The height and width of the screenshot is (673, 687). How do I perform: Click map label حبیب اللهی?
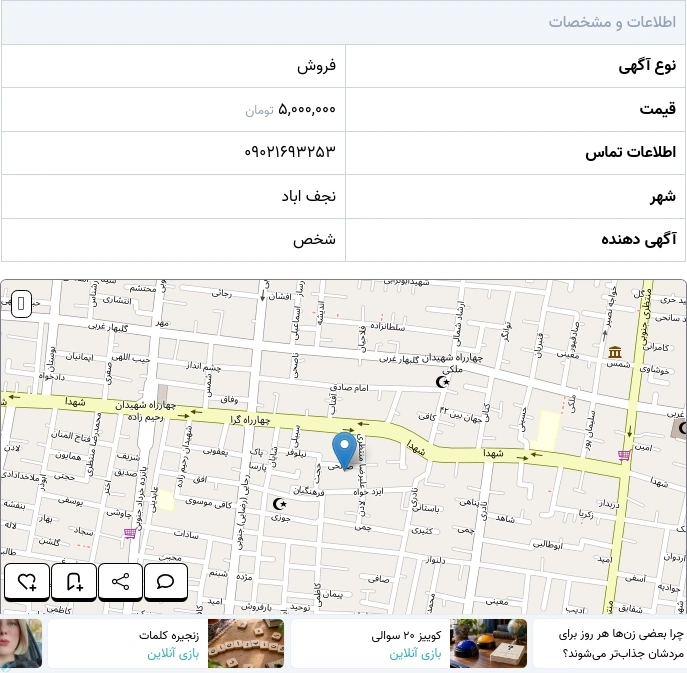[x=131, y=358]
